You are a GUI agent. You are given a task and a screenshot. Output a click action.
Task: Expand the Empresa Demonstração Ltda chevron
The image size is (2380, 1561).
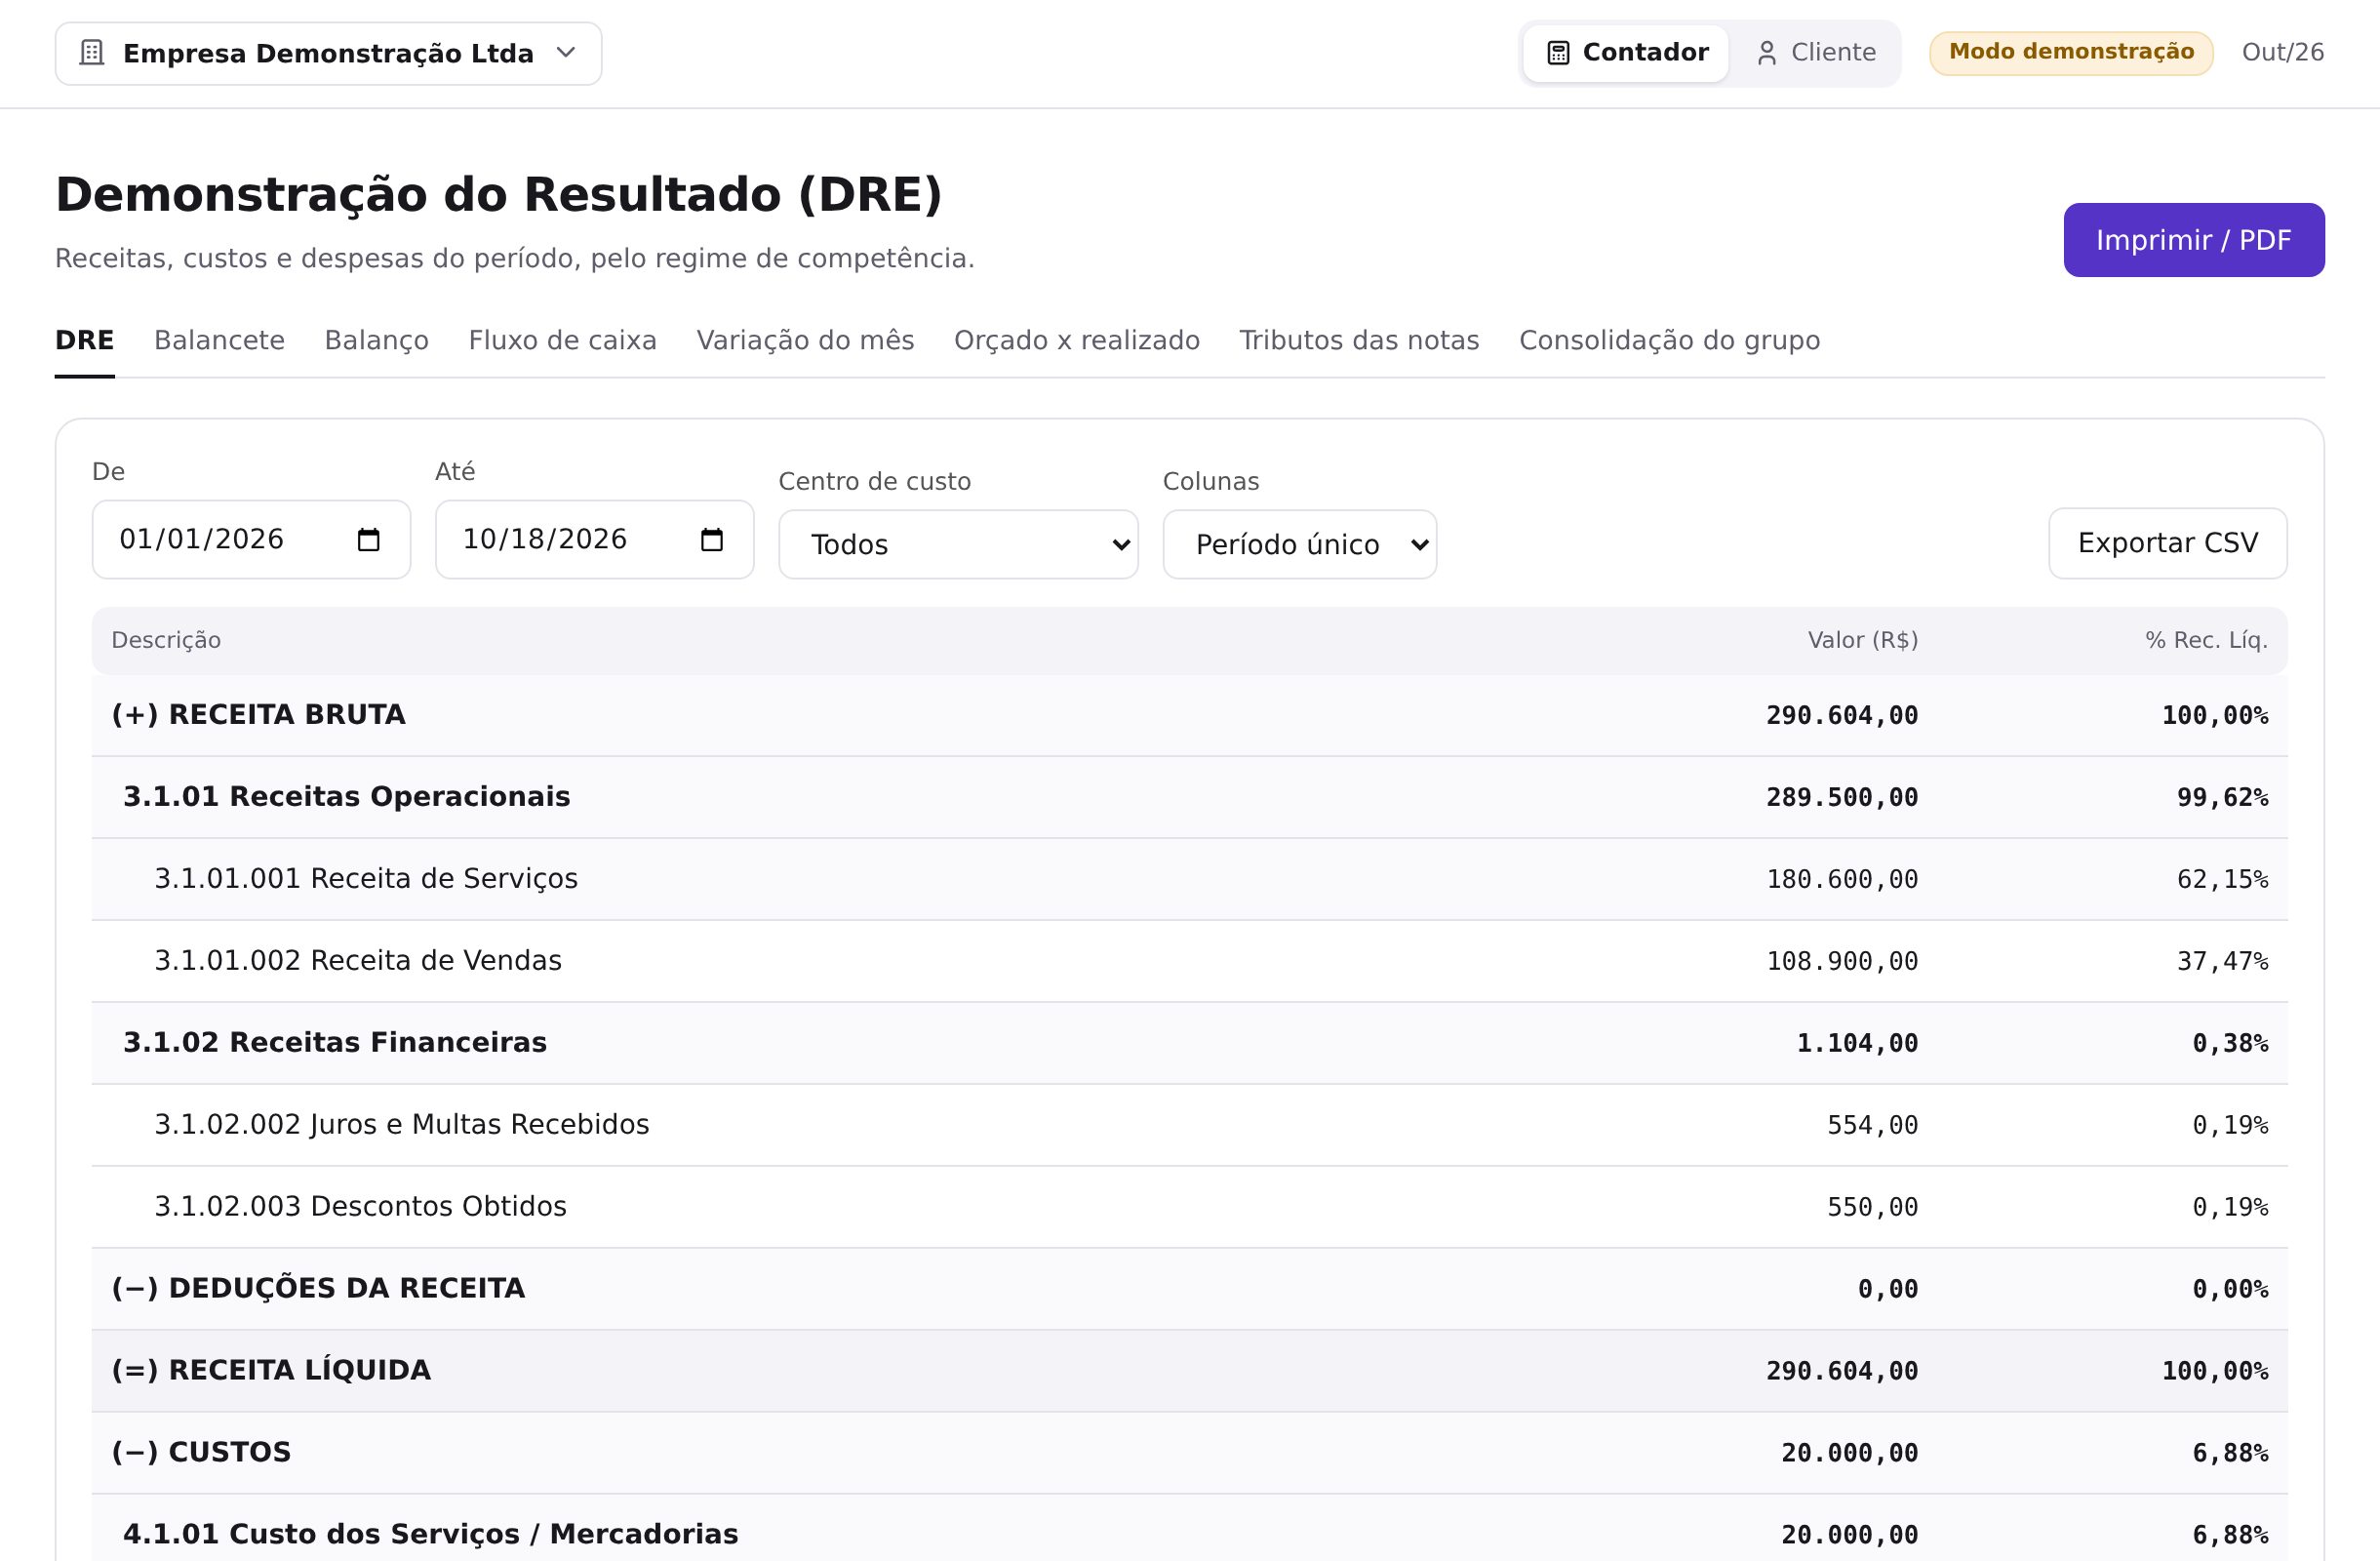click(x=566, y=53)
